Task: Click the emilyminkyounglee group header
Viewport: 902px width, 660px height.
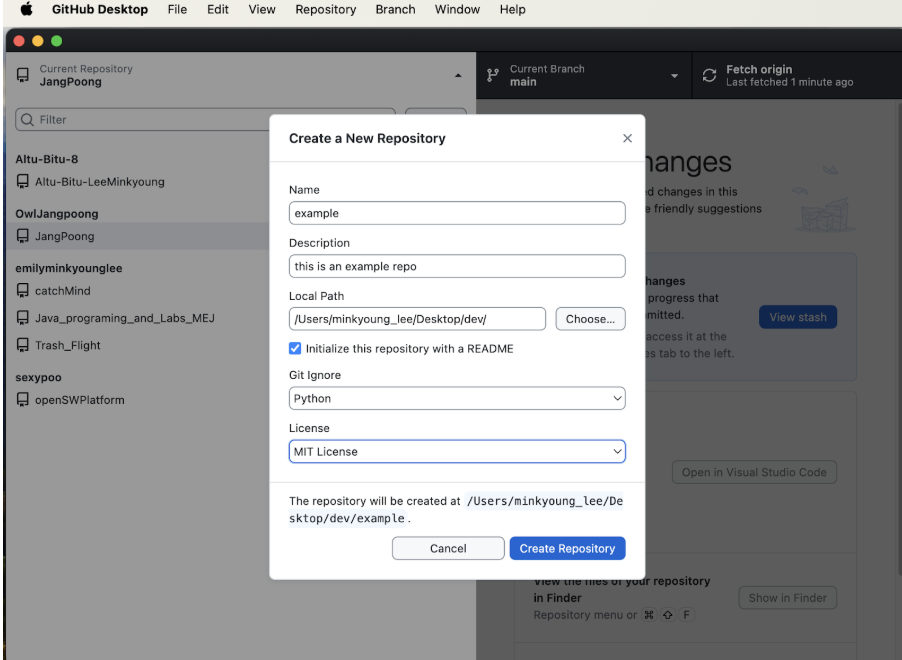Action: (x=68, y=268)
